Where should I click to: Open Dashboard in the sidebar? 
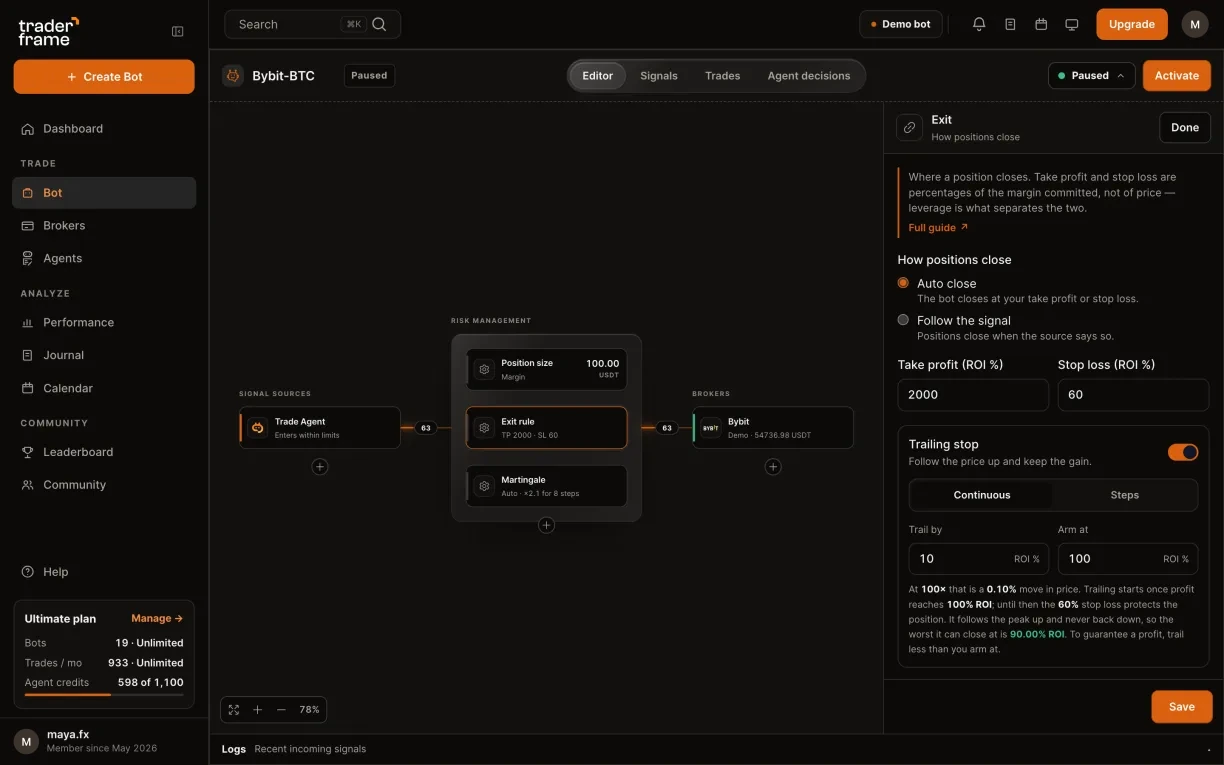coord(104,129)
